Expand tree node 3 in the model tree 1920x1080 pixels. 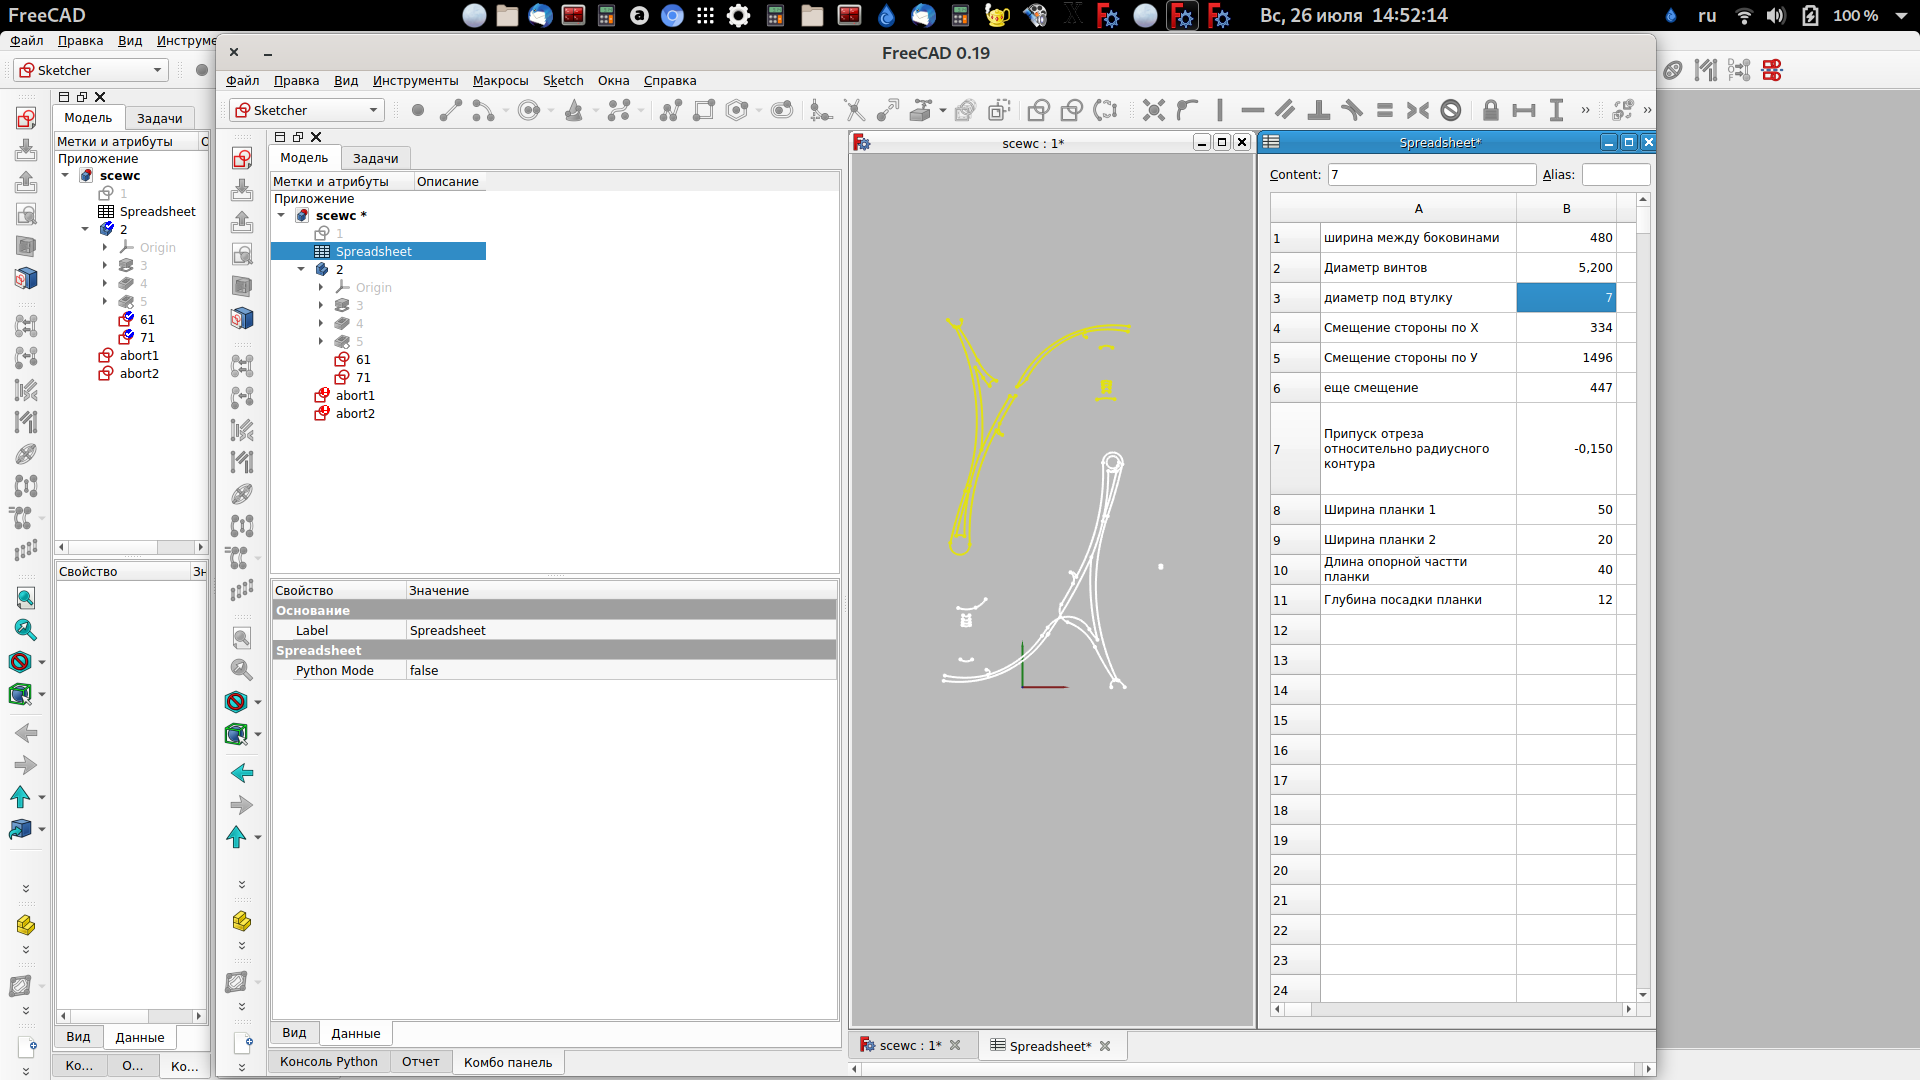106,265
